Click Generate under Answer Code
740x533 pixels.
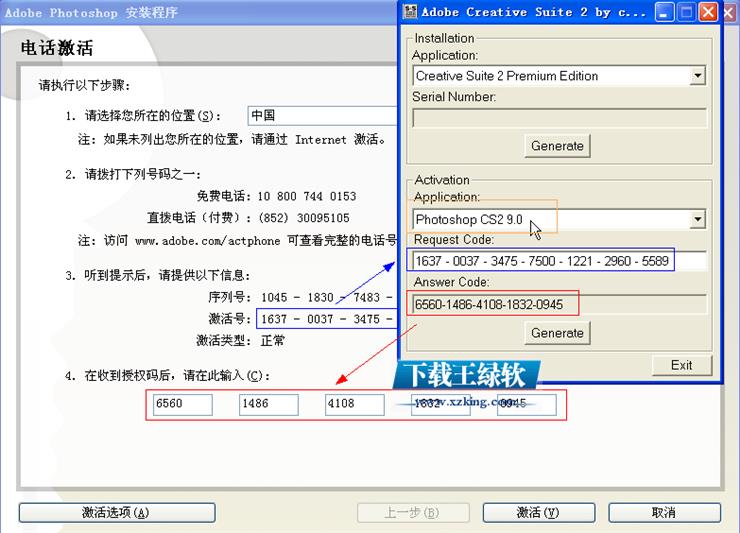click(x=557, y=333)
